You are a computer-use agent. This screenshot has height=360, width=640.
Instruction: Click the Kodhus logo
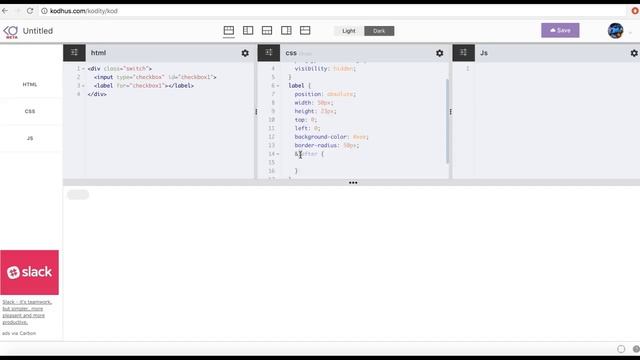(x=11, y=32)
